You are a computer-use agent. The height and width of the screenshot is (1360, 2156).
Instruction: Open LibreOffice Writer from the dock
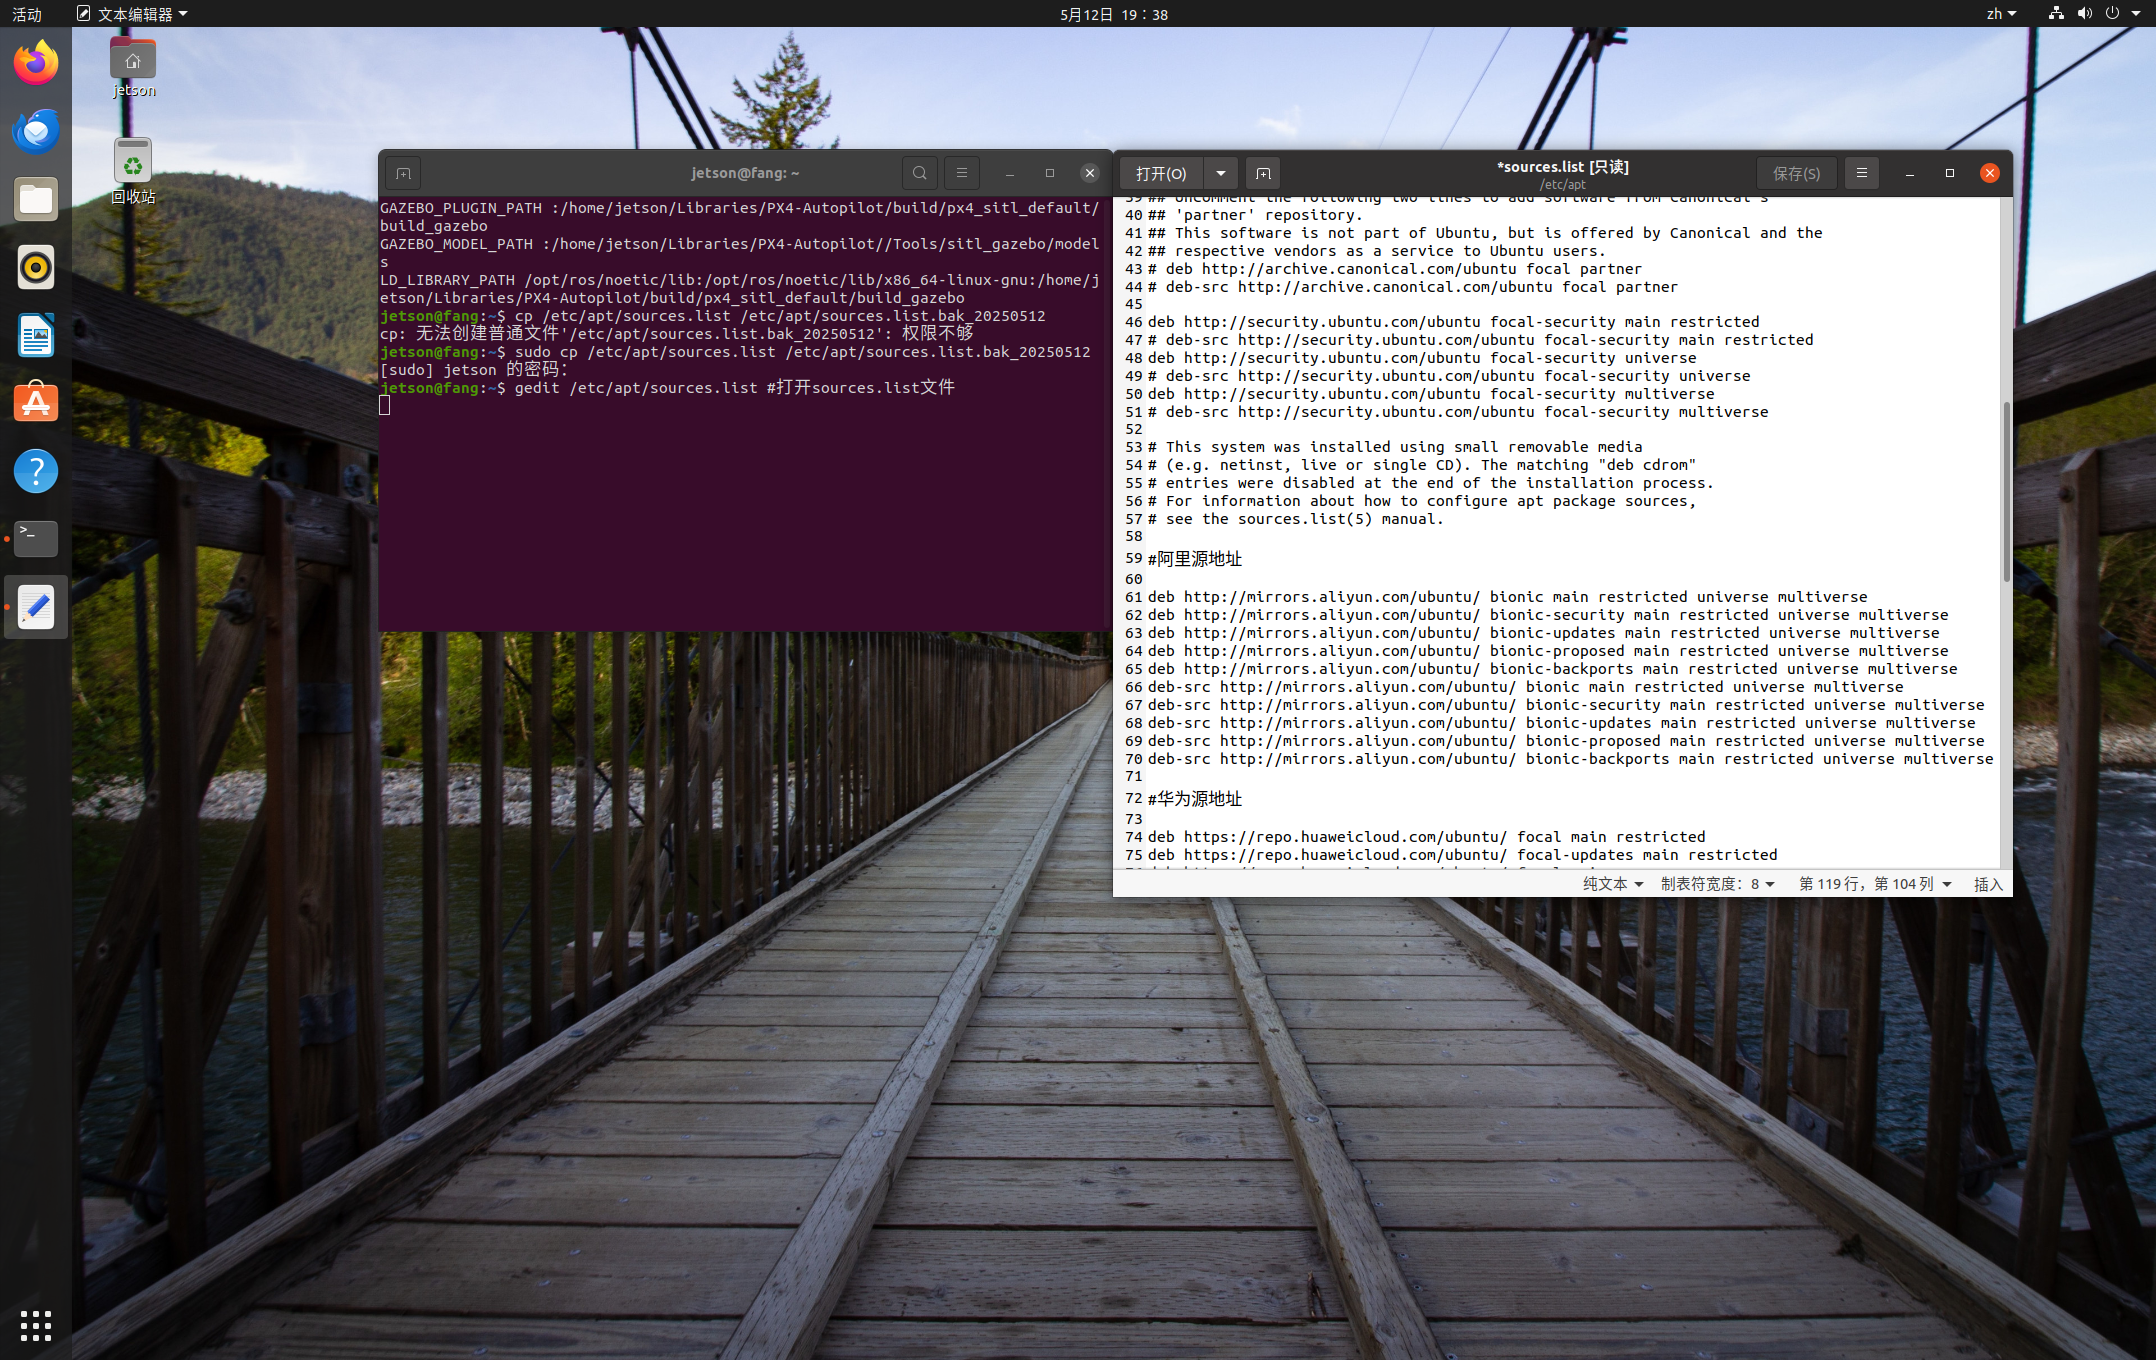(36, 335)
